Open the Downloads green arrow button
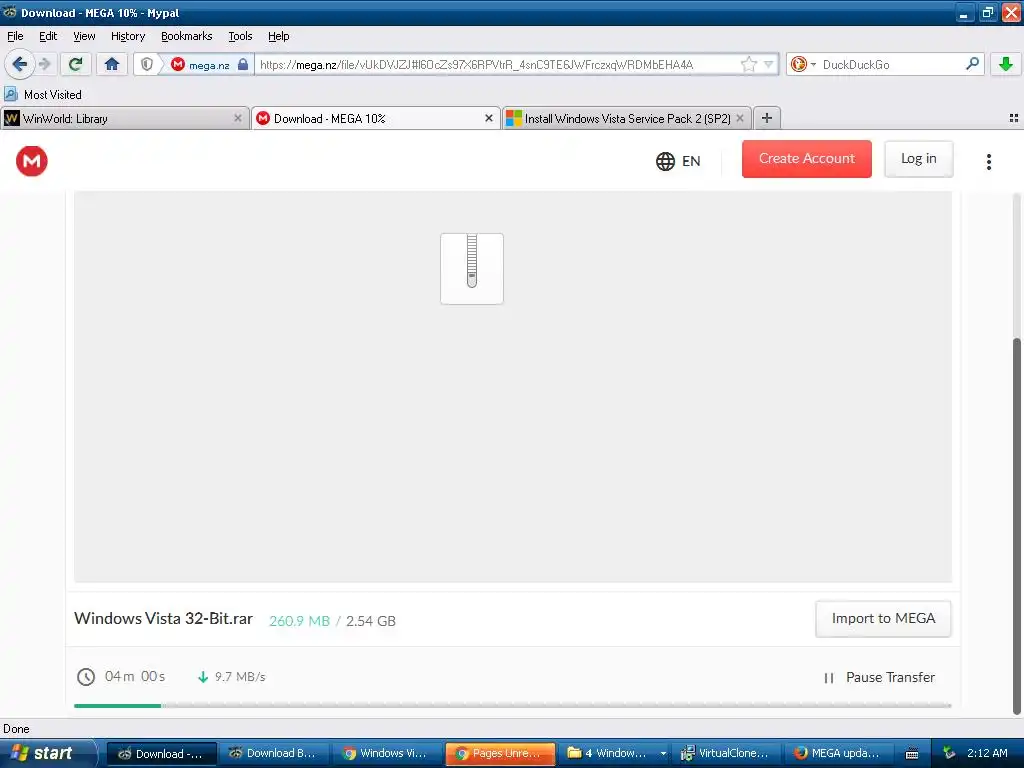1024x768 pixels. pos(1006,64)
